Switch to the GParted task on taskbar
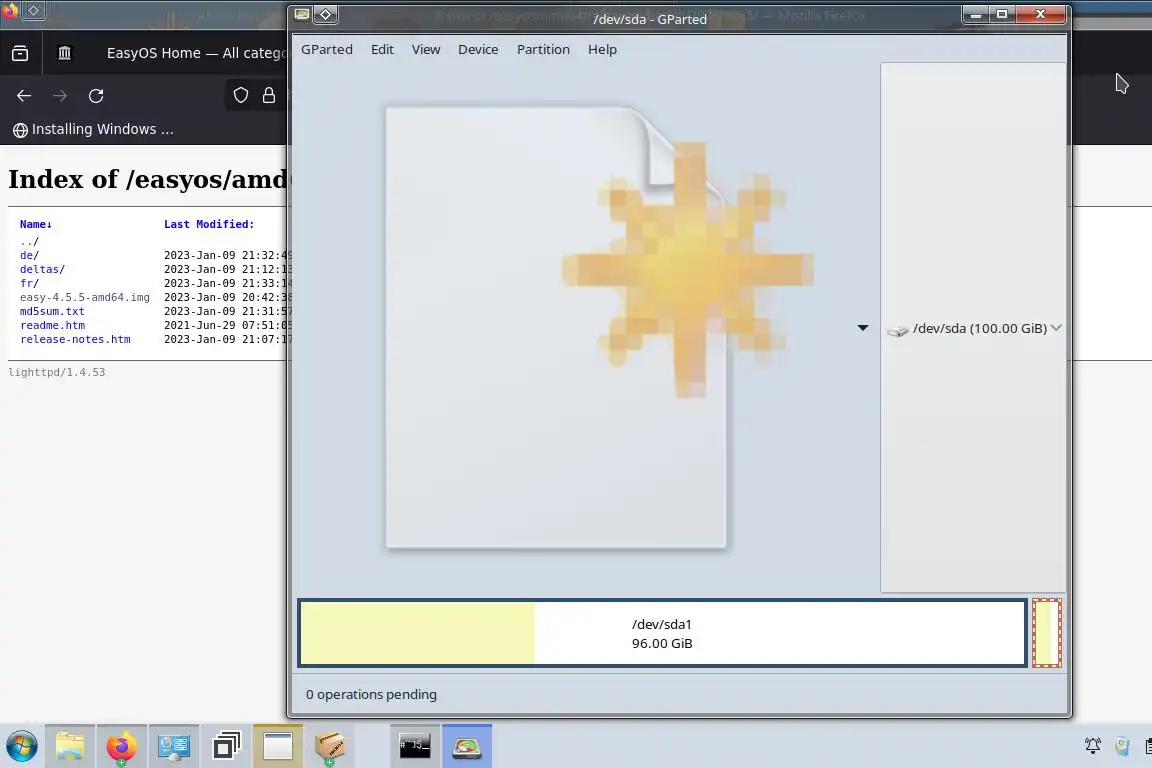 pos(467,746)
